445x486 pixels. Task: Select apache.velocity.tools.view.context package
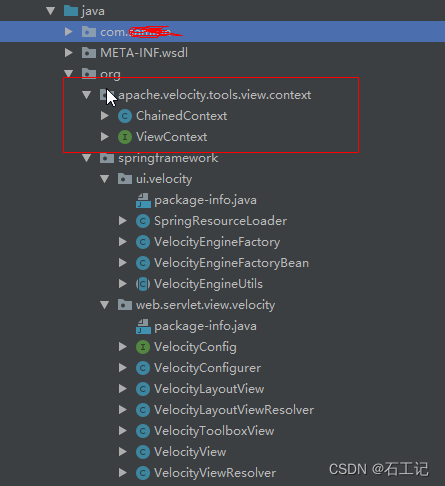215,95
